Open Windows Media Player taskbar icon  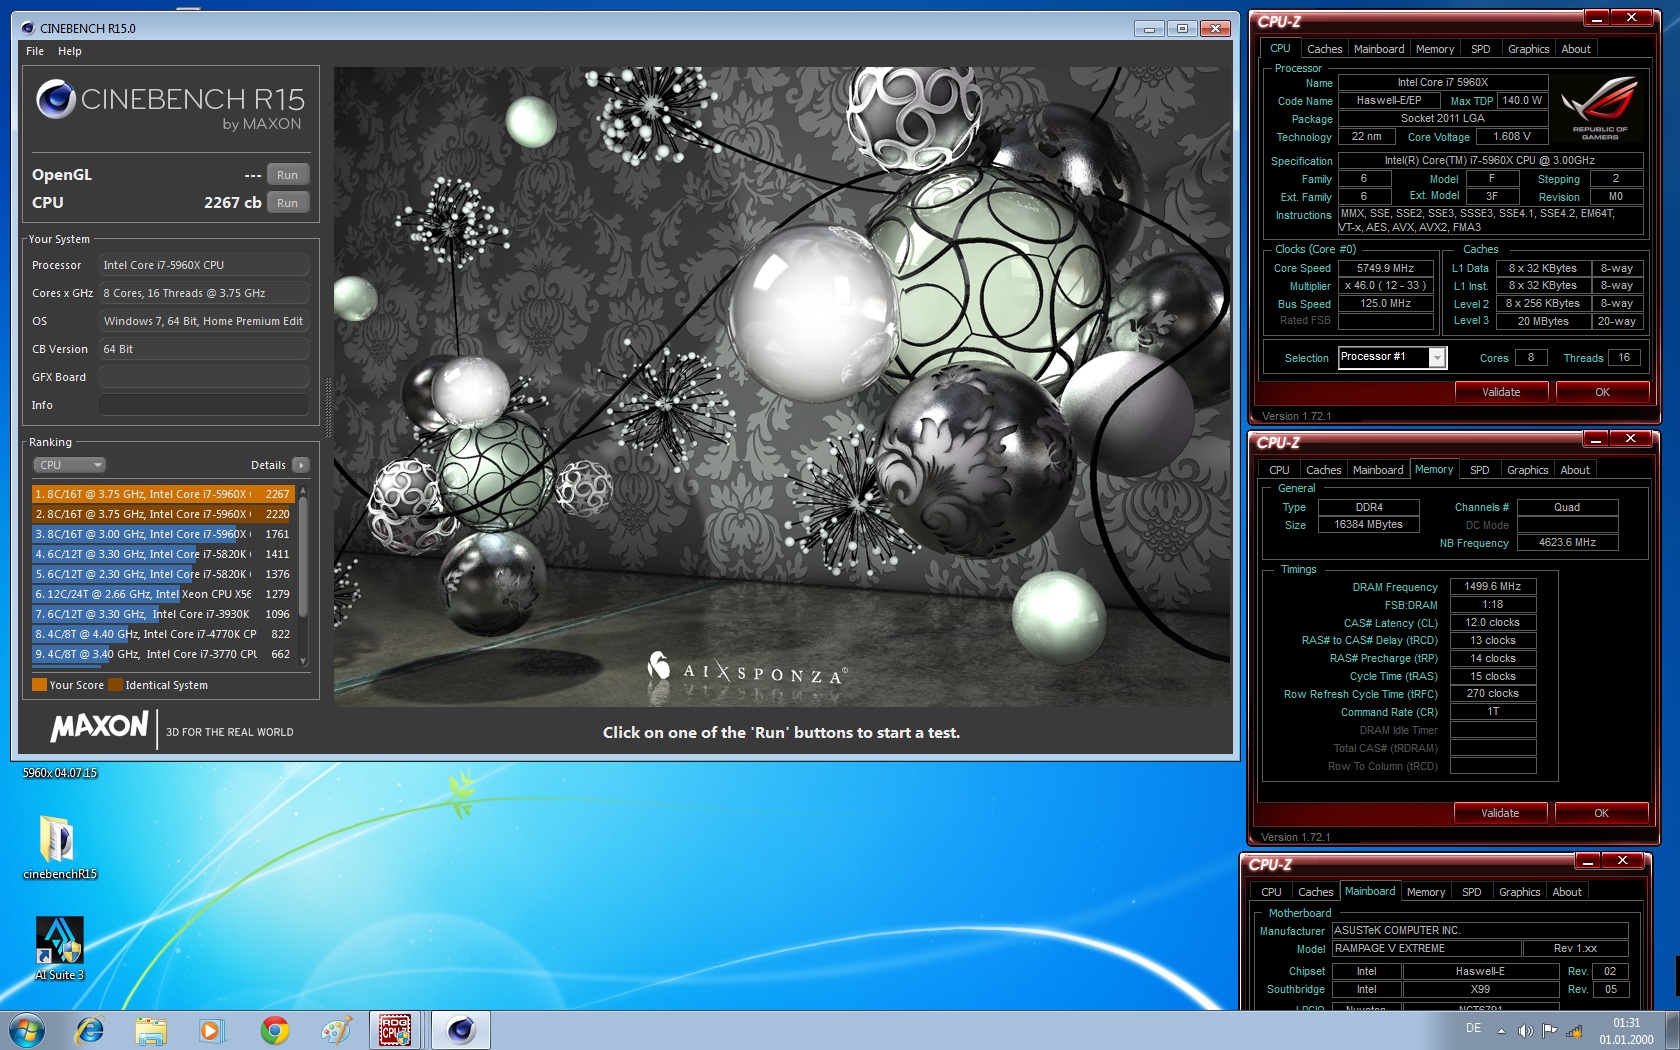click(211, 1030)
